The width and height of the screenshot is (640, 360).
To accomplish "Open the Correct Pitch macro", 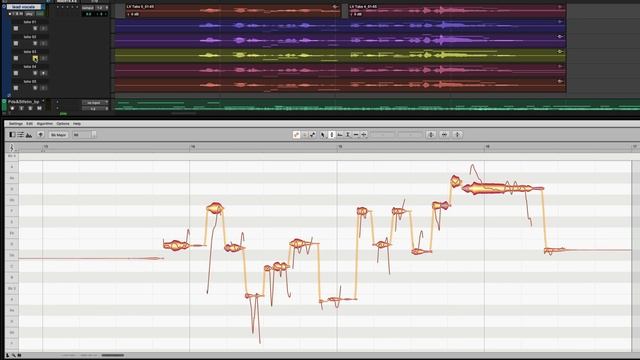I will click(431, 134).
